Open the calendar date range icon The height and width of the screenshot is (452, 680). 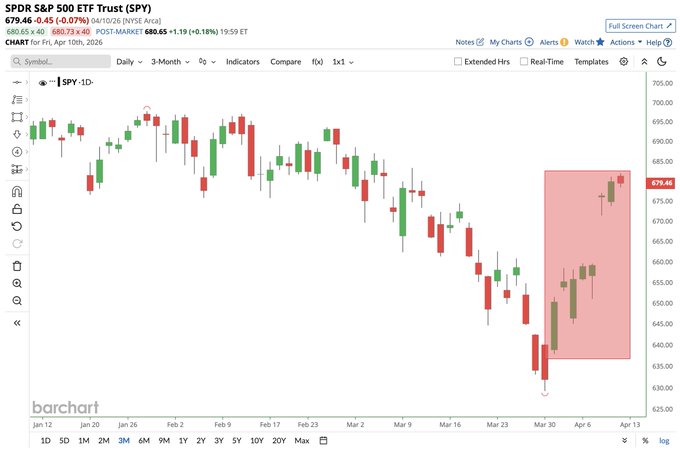[x=323, y=441]
